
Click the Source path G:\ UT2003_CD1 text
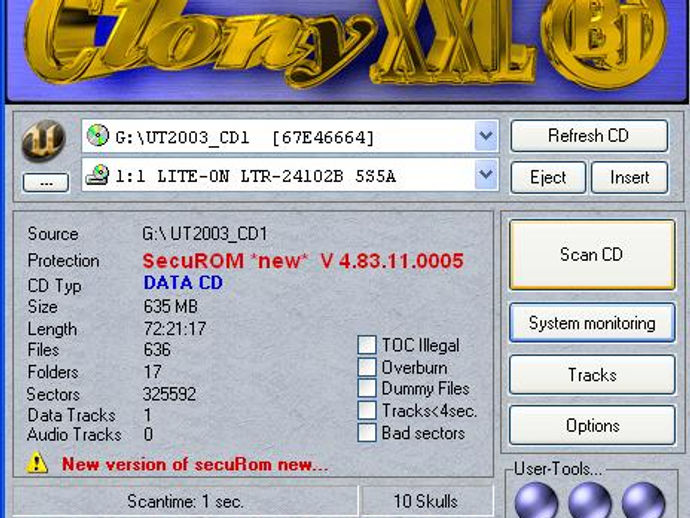pos(205,234)
